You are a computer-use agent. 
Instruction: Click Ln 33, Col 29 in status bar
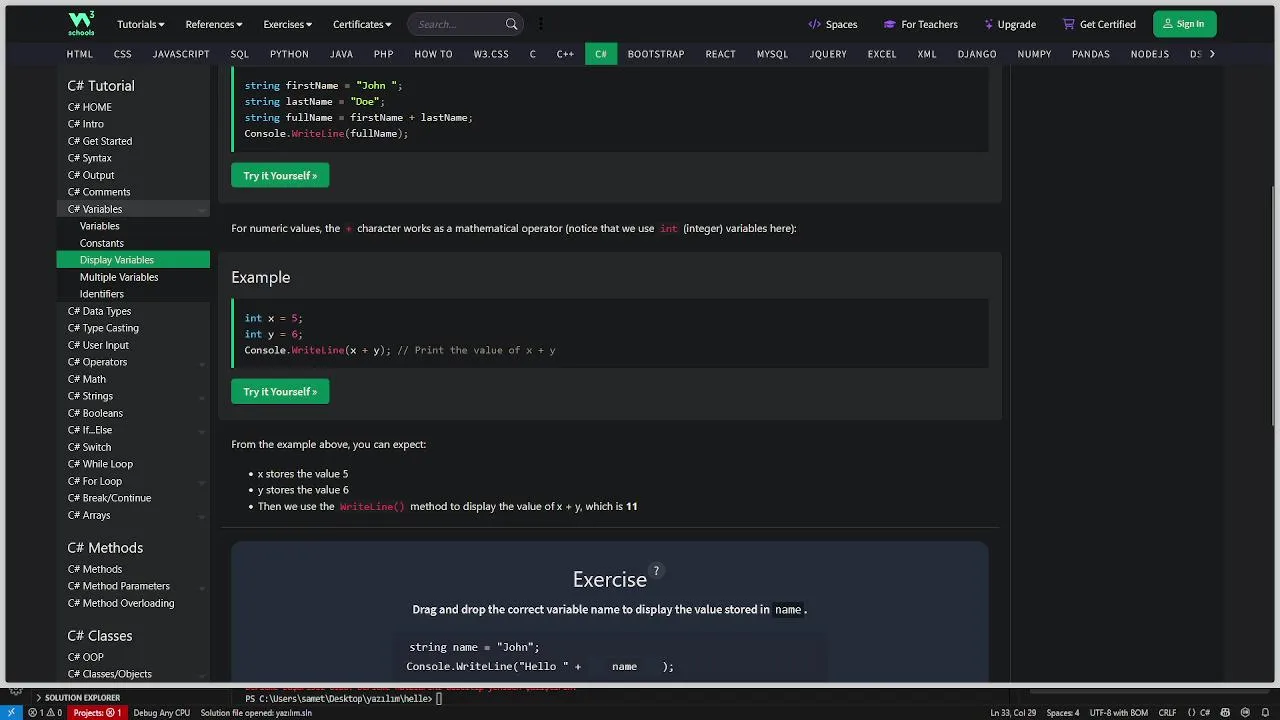pyautogui.click(x=1013, y=713)
